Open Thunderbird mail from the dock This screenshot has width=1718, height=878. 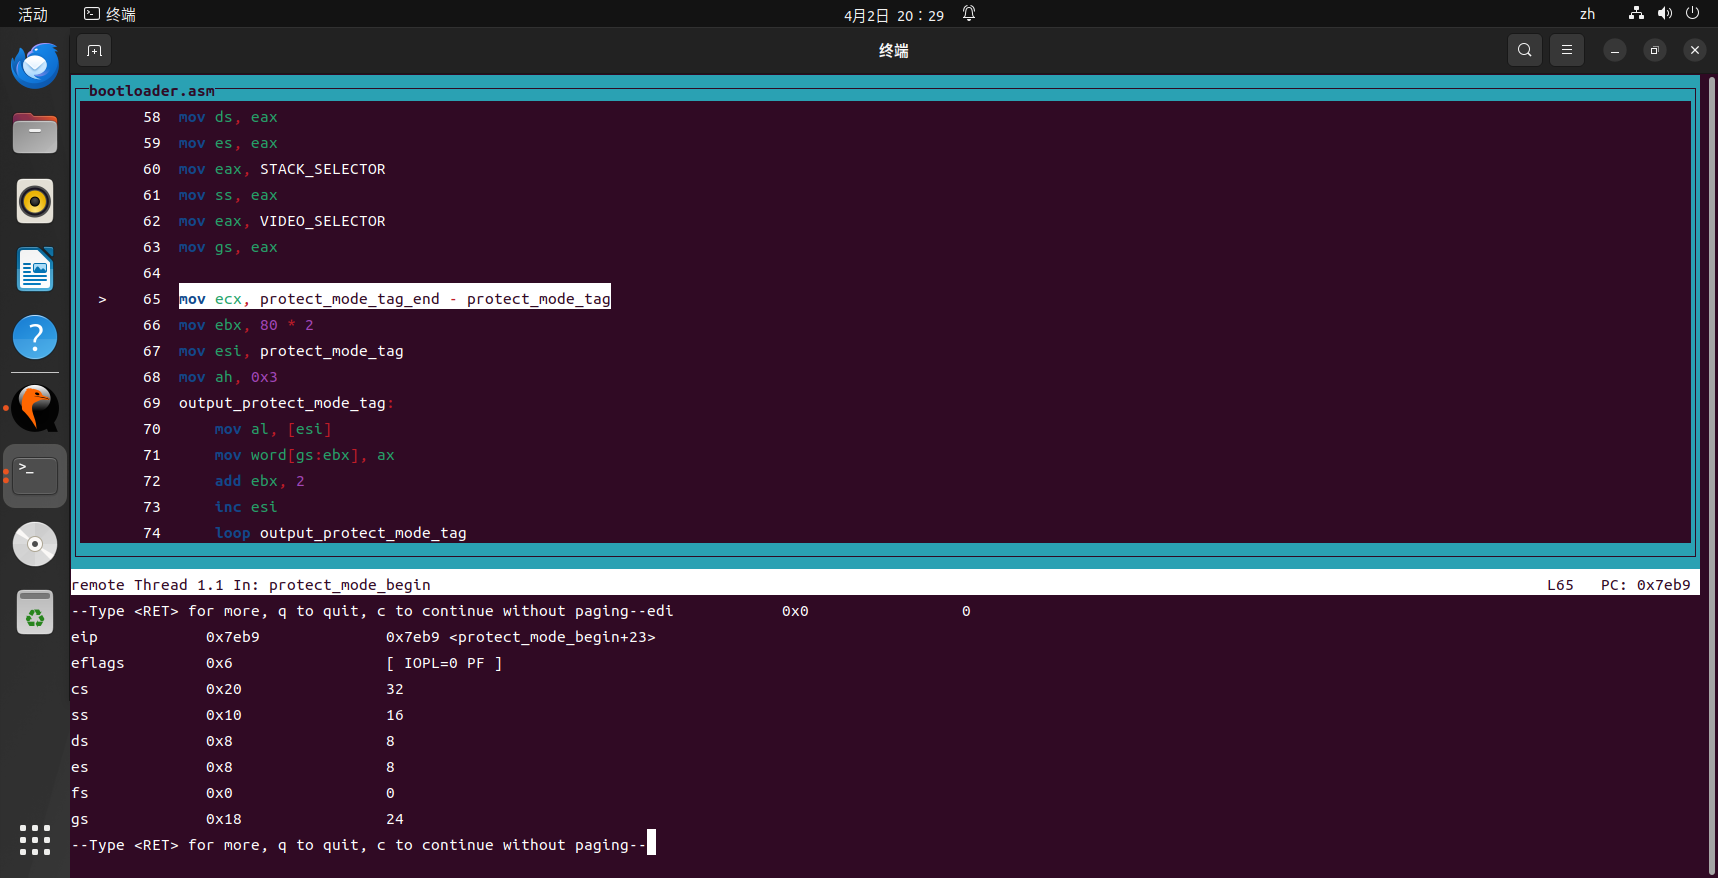pos(35,66)
